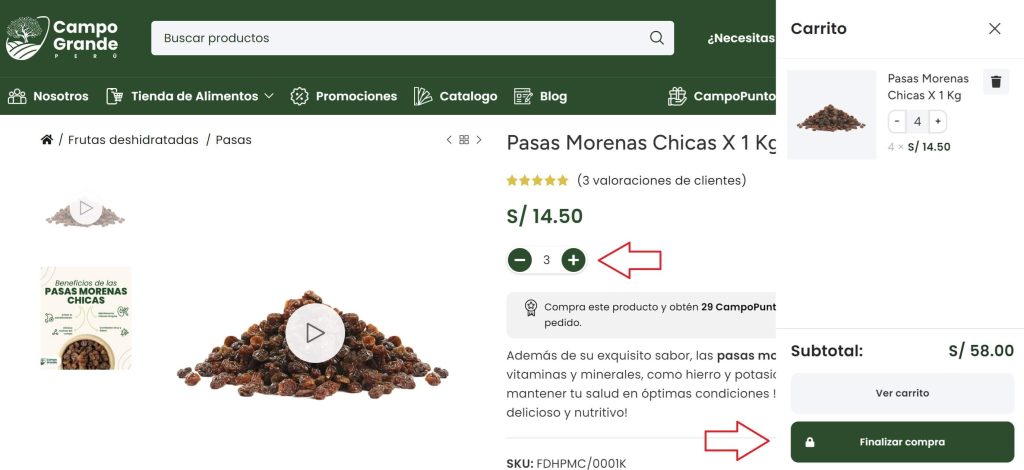The width and height of the screenshot is (1024, 470).
Task: Open the Catalogo menu item
Action: 455,96
